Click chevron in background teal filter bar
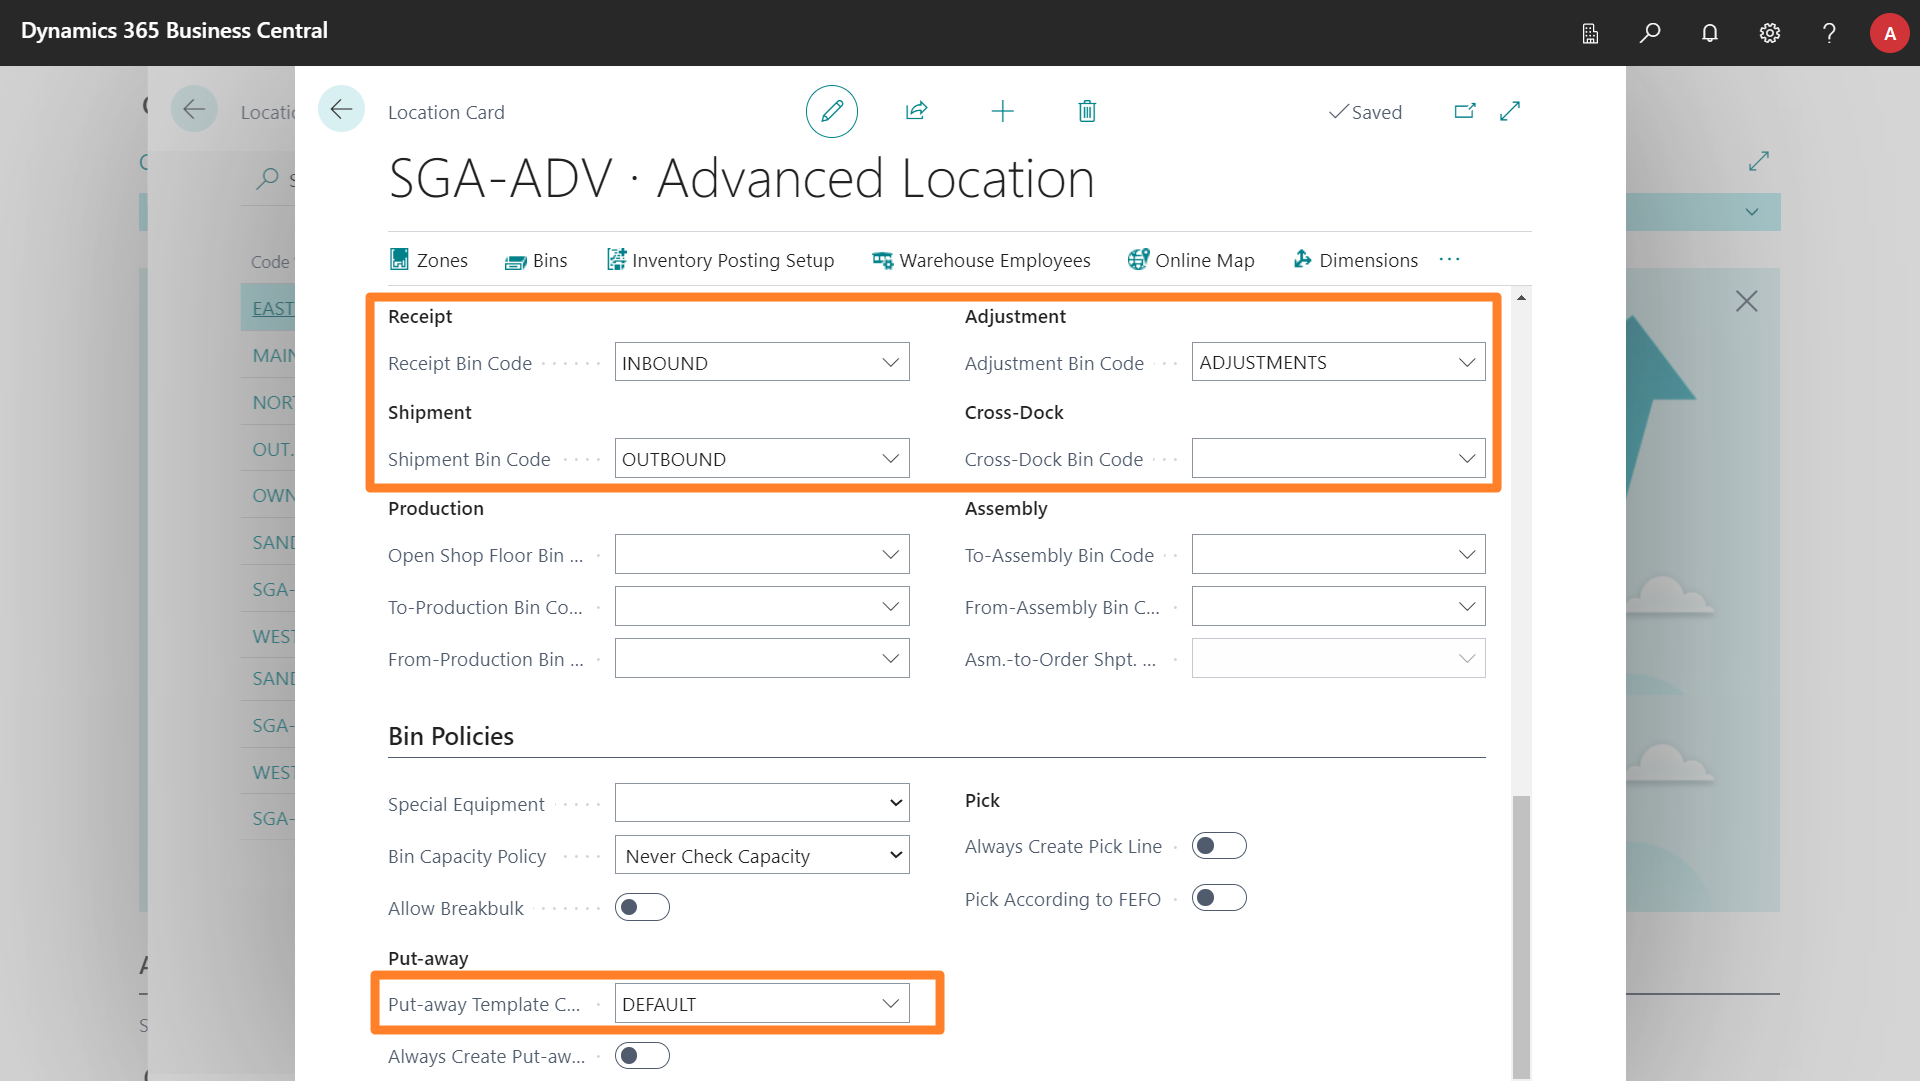The width and height of the screenshot is (1920, 1081). 1751,212
